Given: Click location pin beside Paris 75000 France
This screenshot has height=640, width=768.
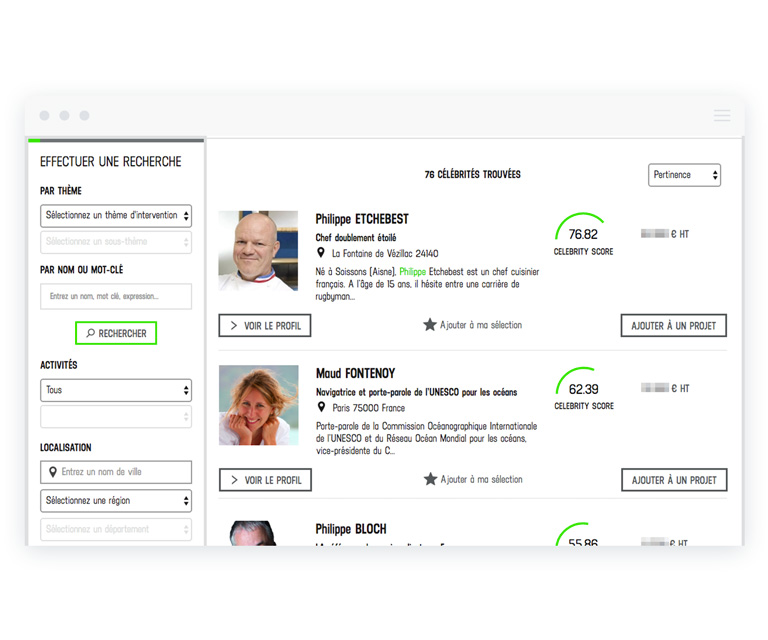Looking at the screenshot, I should pyautogui.click(x=322, y=408).
